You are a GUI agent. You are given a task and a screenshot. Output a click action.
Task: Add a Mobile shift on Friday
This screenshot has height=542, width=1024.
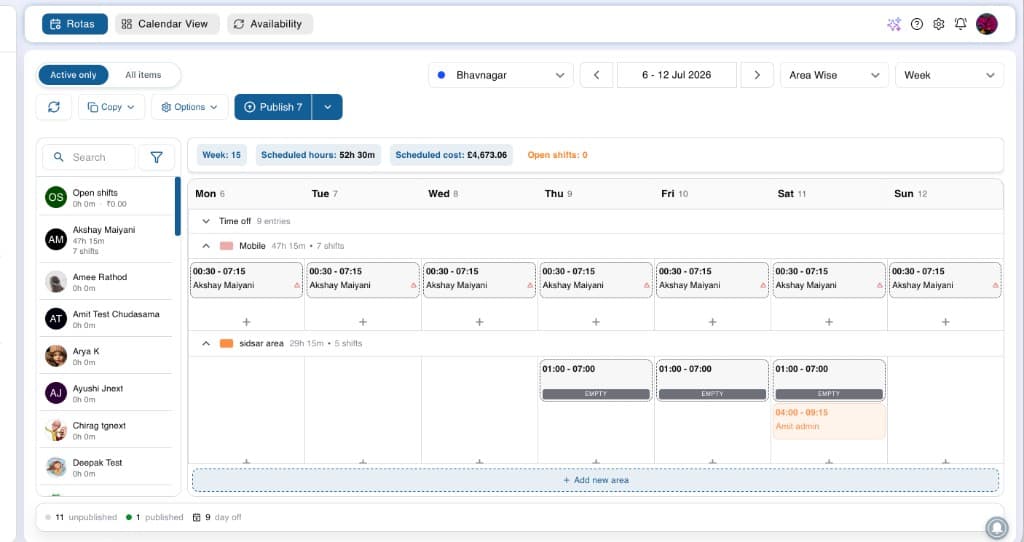tap(712, 322)
